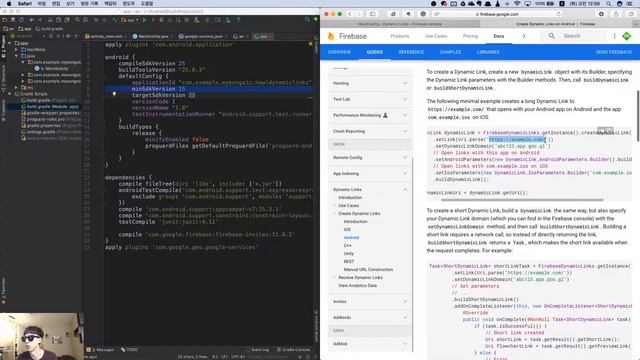The image size is (640, 360).
Task: Collapse the 'app' module tree node
Action: coord(10,43)
